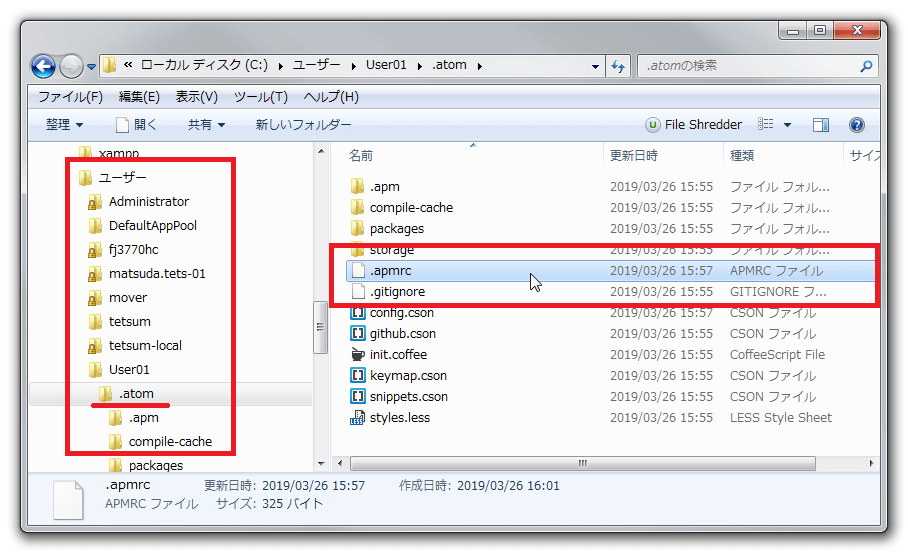Click the search magnifier icon
The height and width of the screenshot is (553, 908).
[866, 66]
